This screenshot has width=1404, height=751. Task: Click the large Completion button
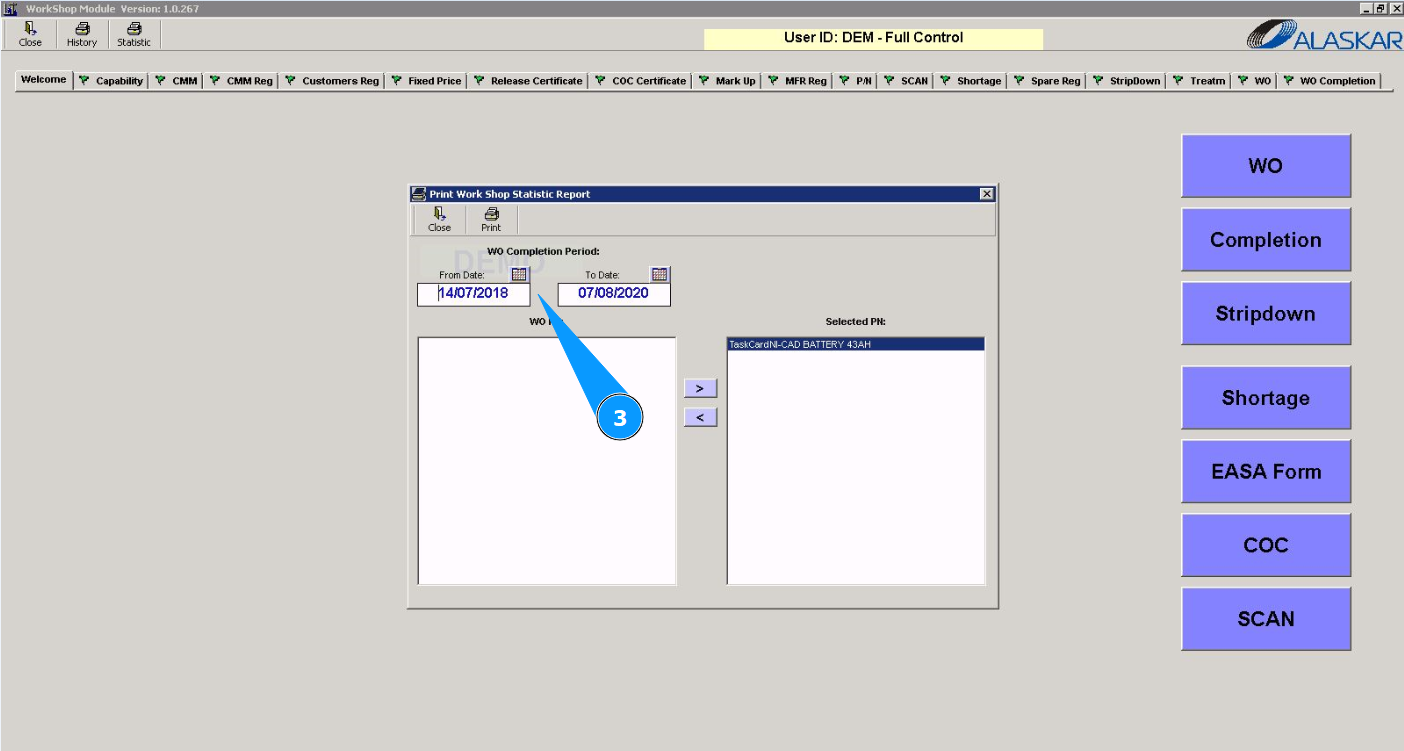coord(1266,240)
